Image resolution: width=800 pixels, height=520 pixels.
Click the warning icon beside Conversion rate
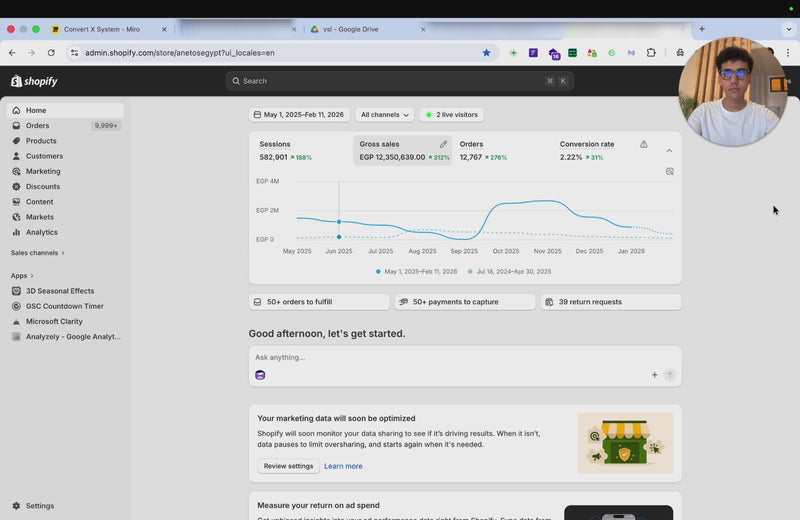coord(643,144)
